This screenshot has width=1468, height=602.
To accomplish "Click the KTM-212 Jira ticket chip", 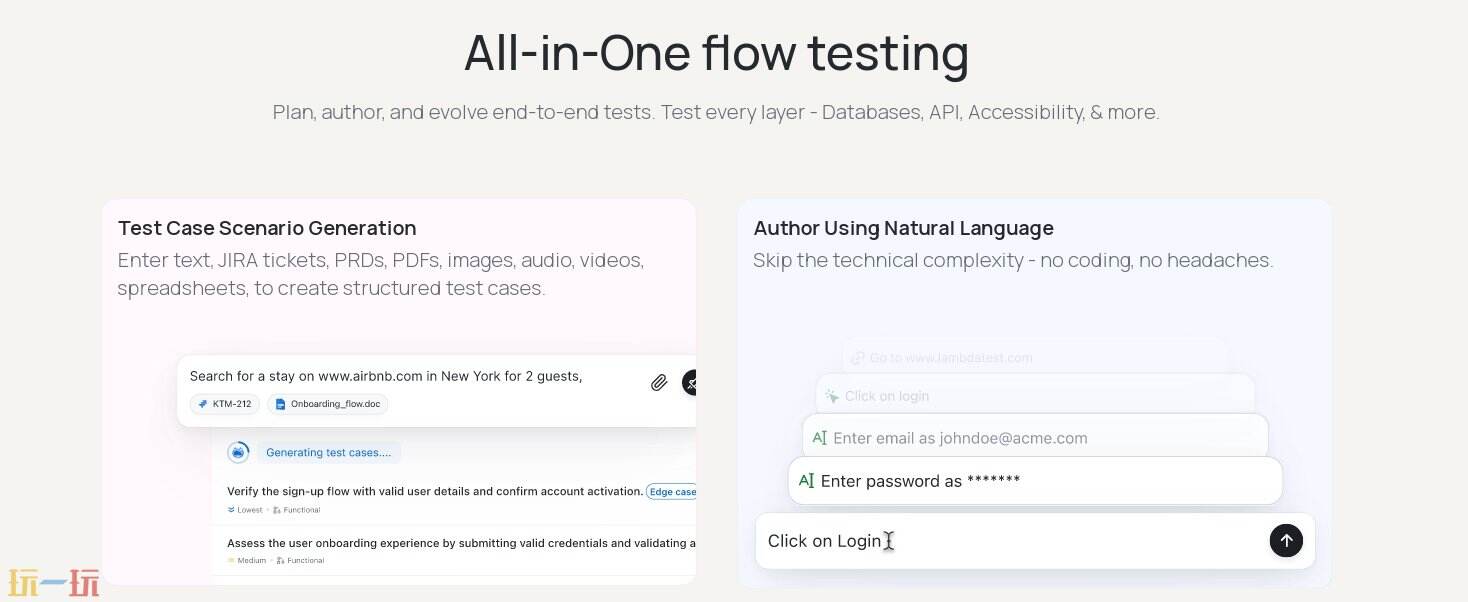I will tap(225, 404).
